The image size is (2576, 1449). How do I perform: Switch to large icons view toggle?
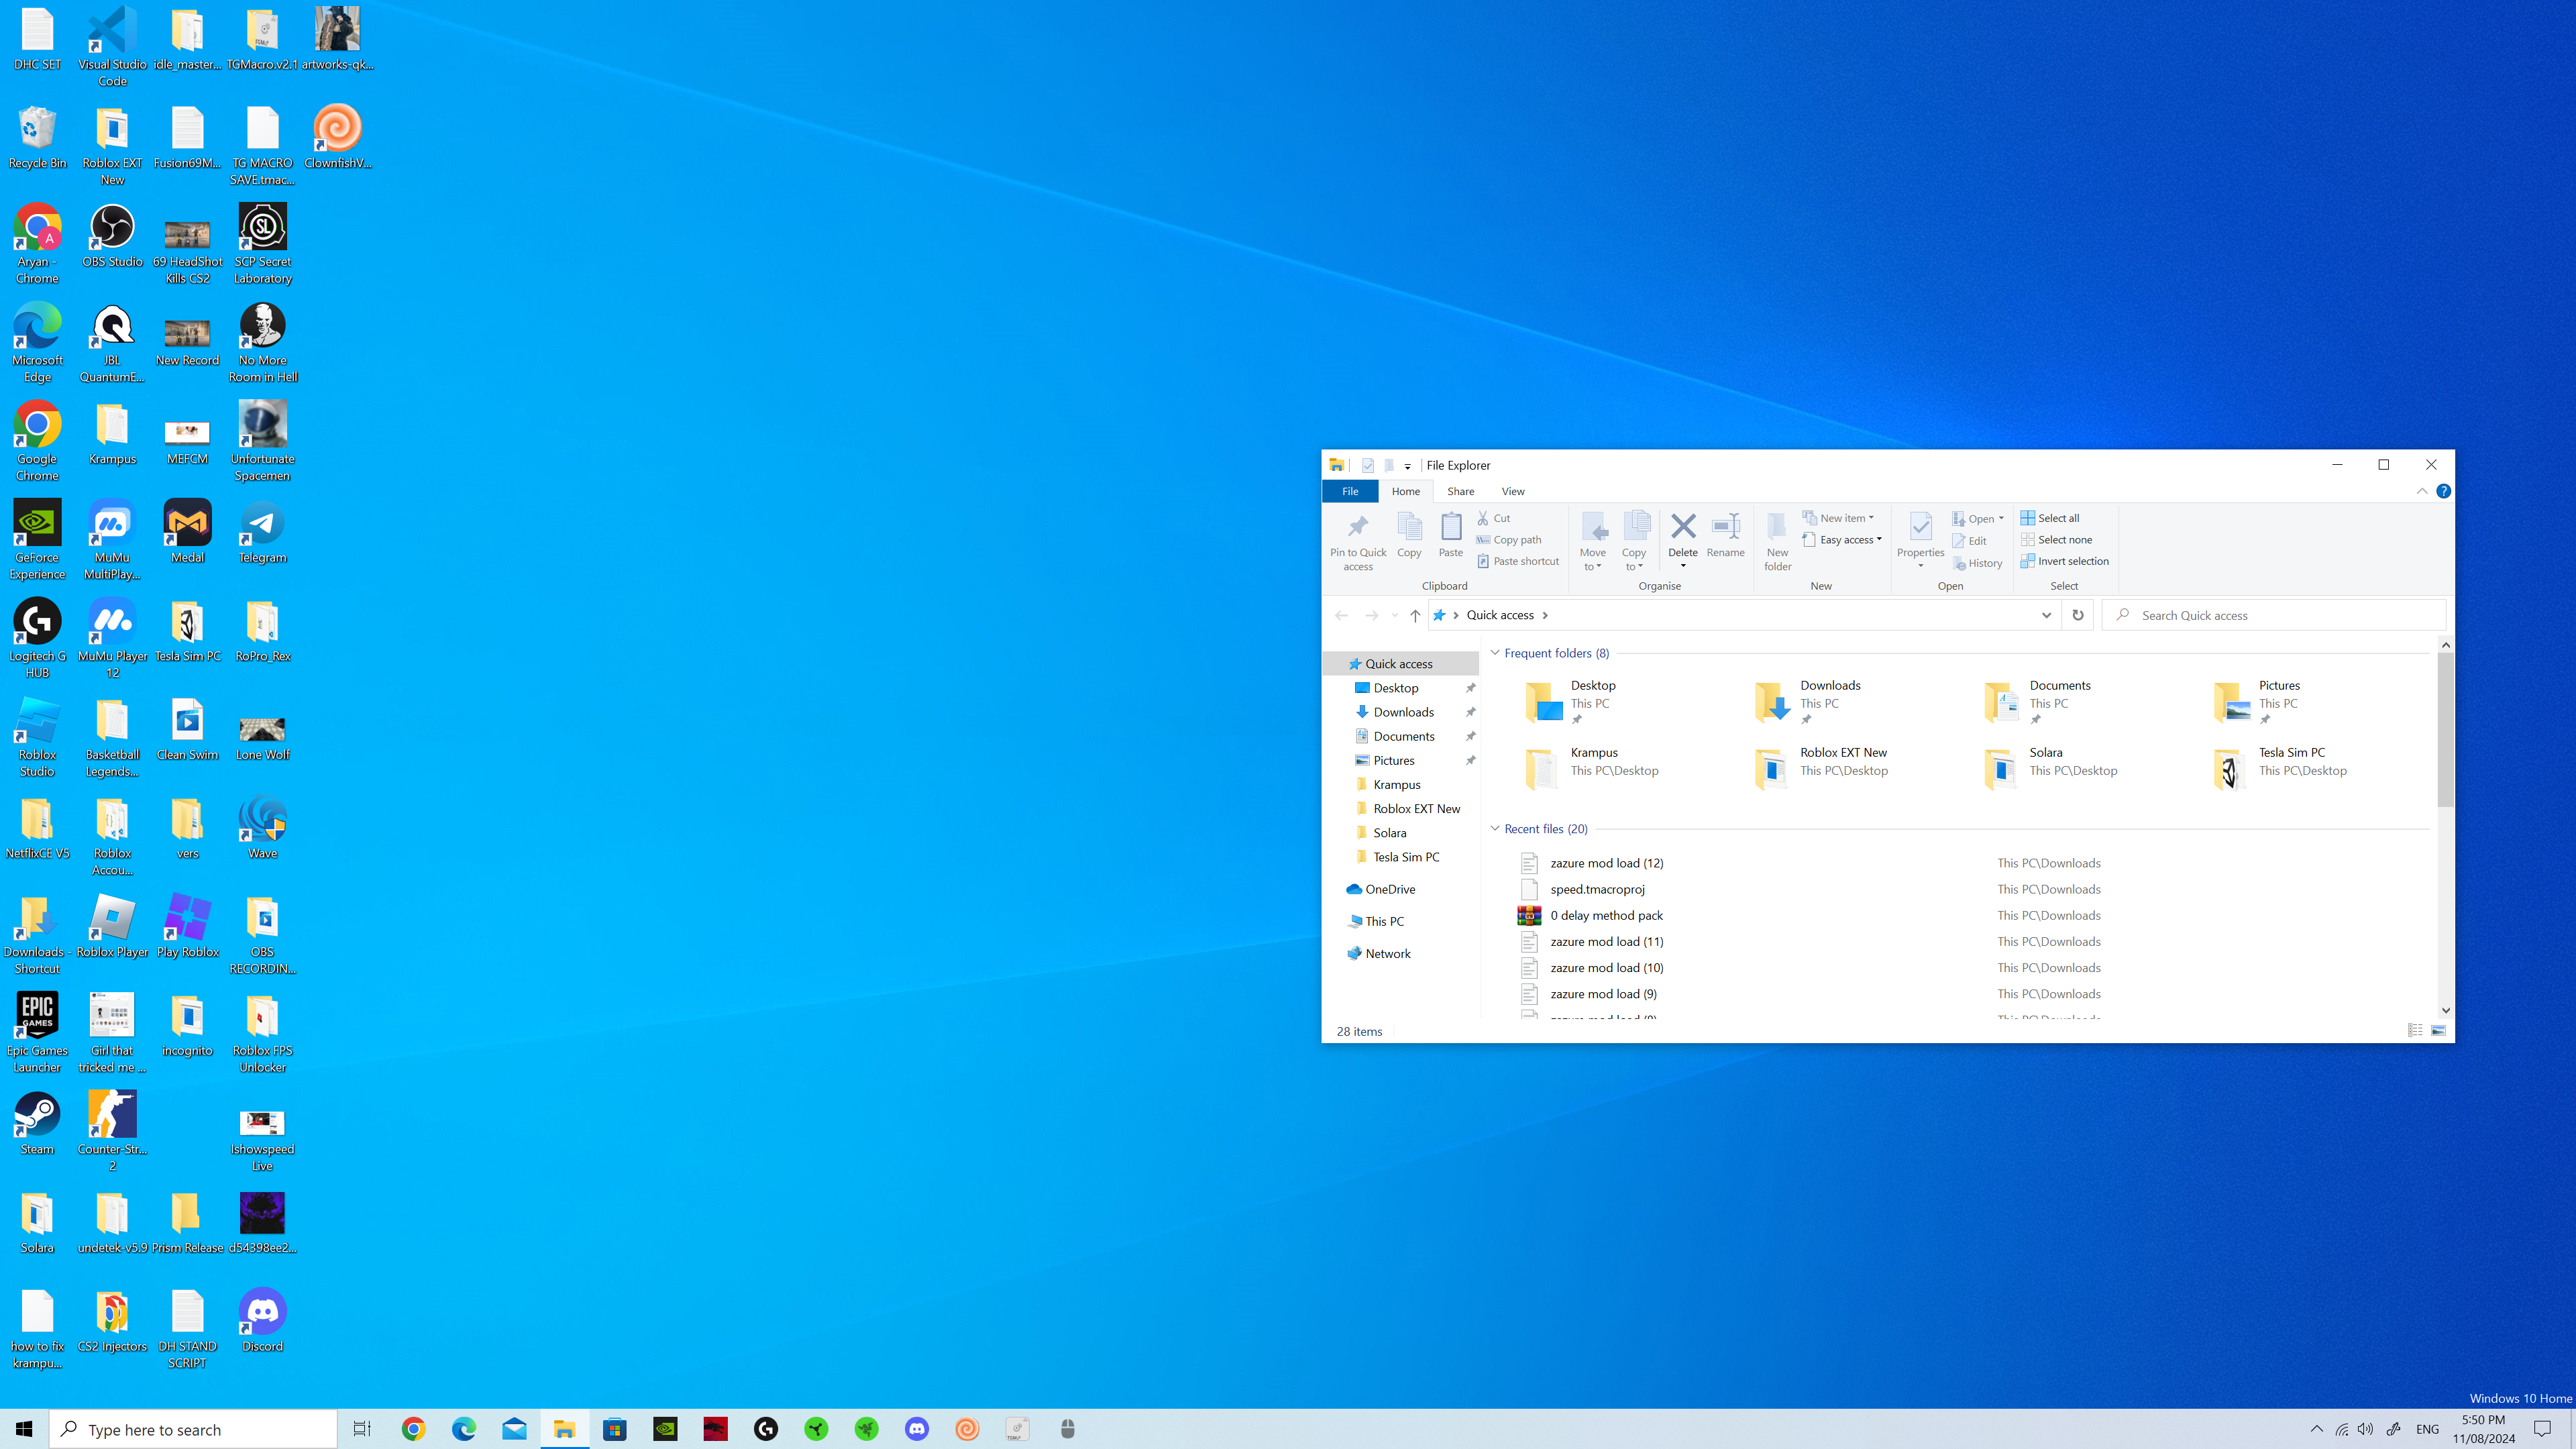[2438, 1031]
